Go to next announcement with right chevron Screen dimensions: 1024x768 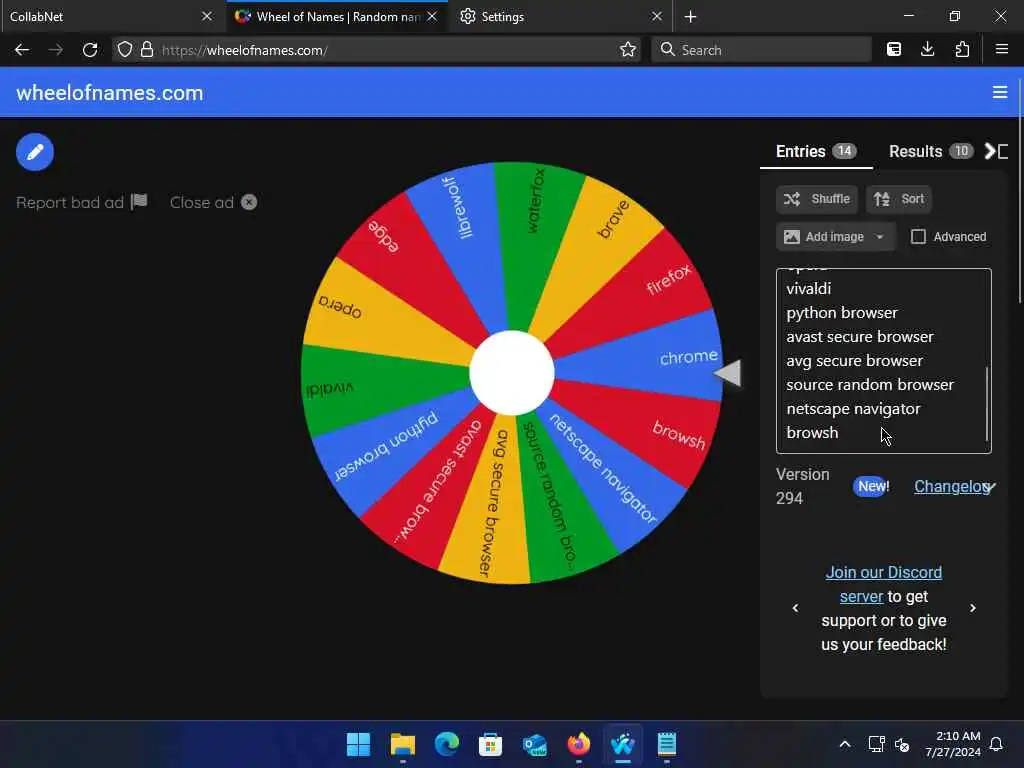[973, 608]
